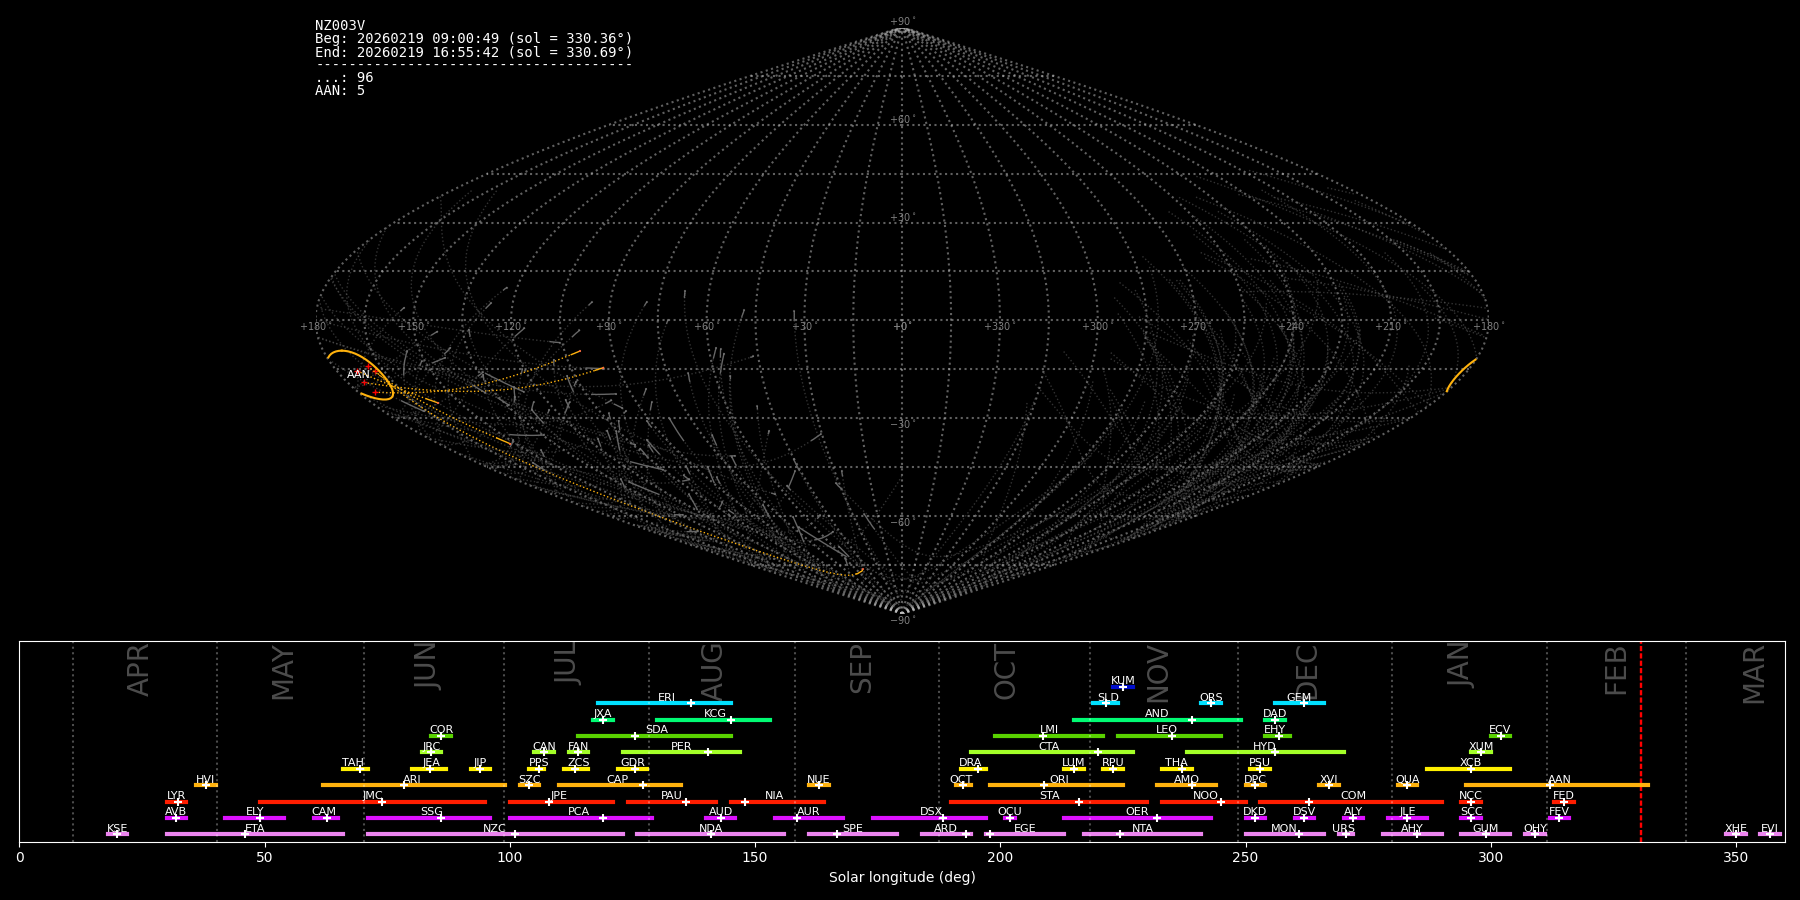Viewport: 1800px width, 900px height.
Task: Click the +90° latitude label atop the map
Action: (x=901, y=22)
